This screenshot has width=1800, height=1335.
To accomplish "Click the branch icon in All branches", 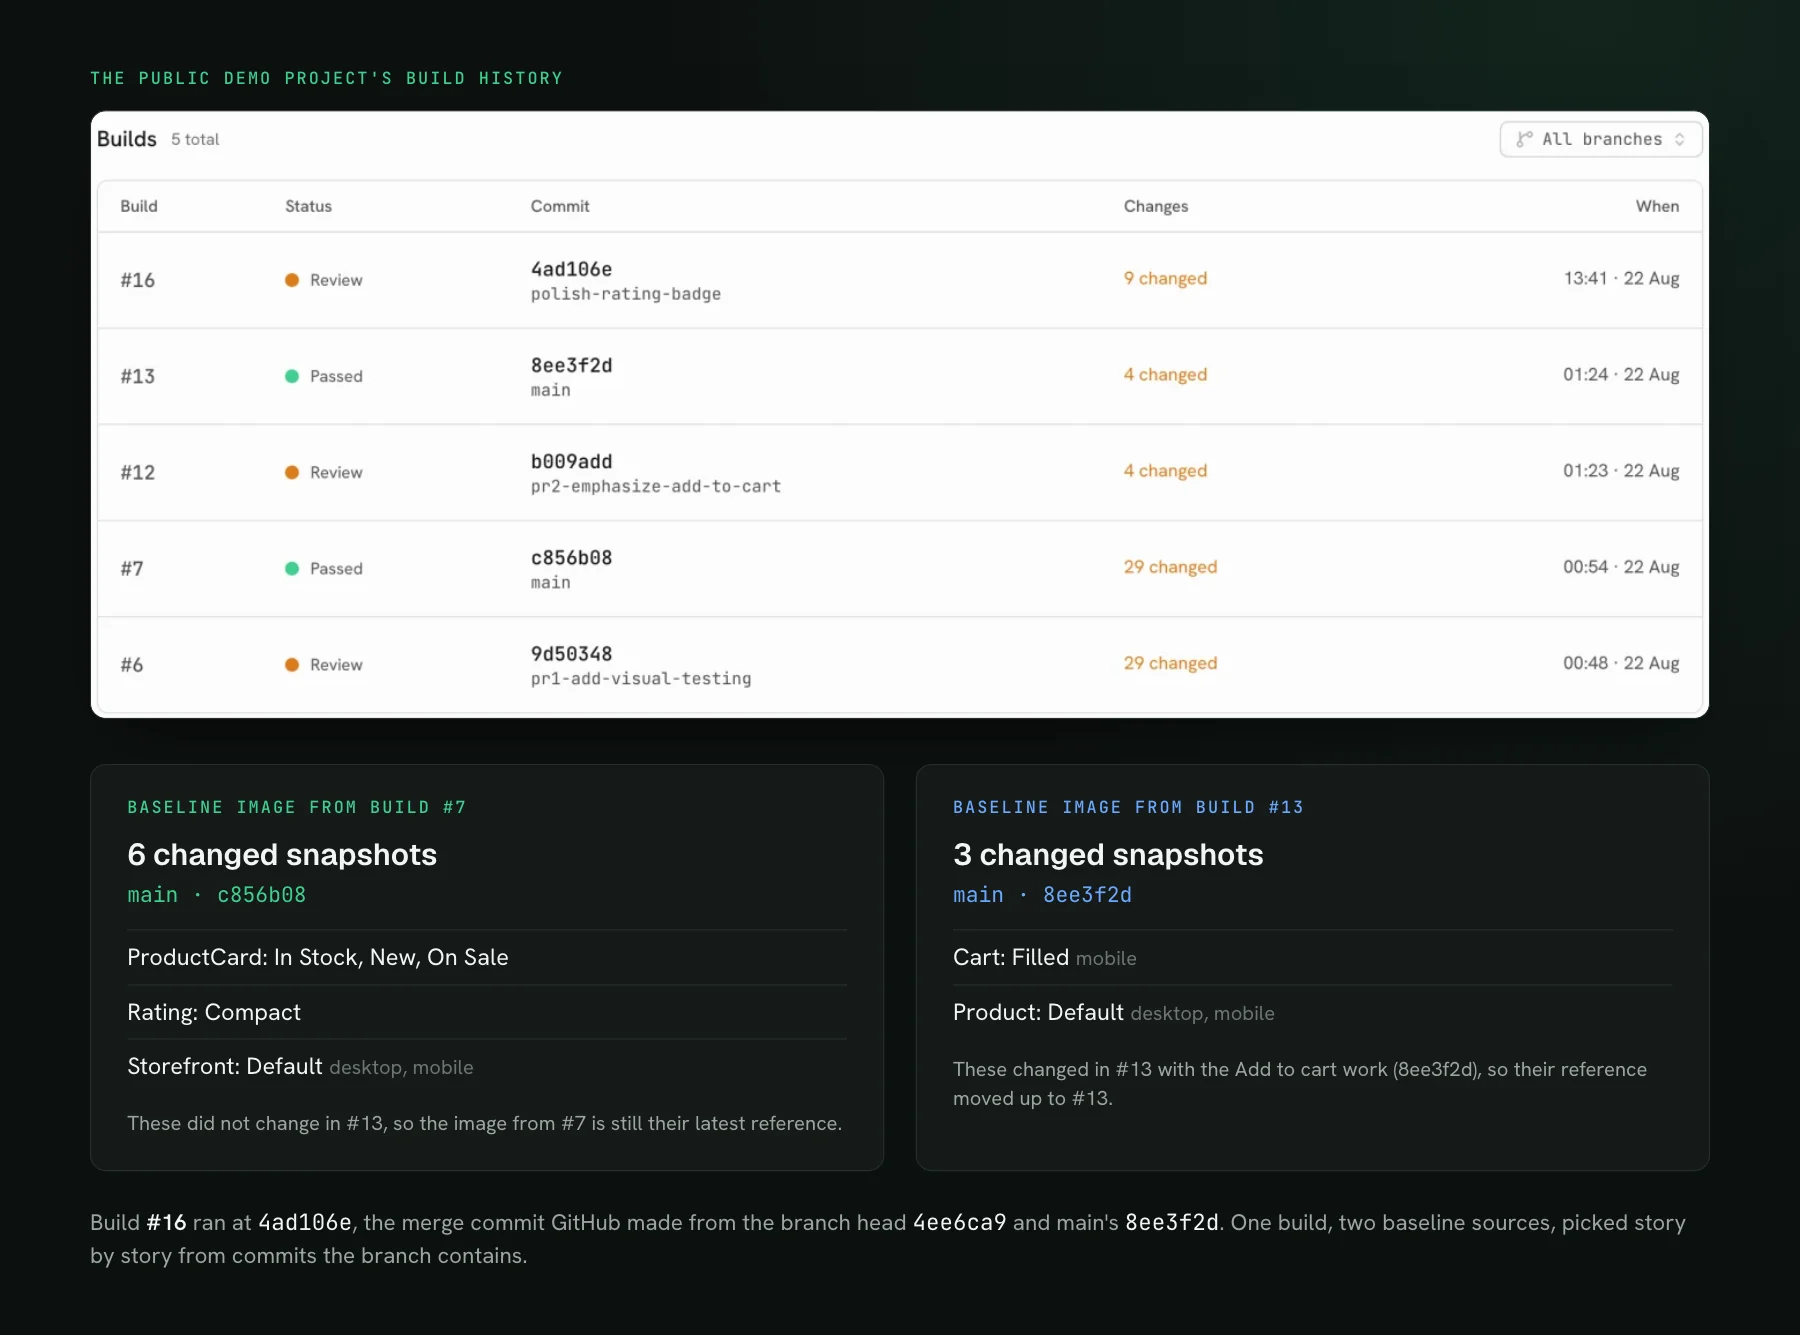I will (x=1524, y=139).
